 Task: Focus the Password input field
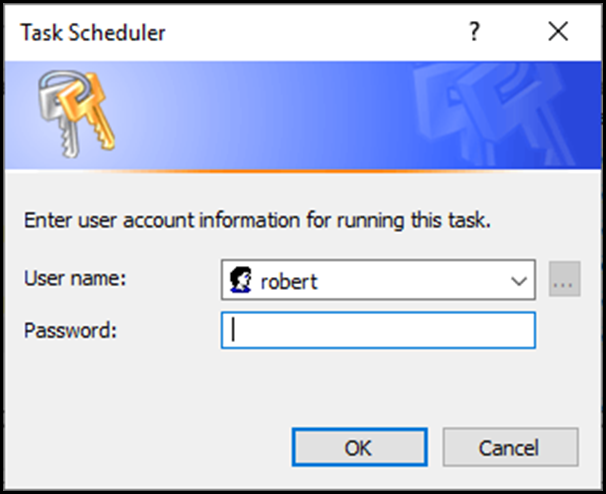tap(378, 330)
